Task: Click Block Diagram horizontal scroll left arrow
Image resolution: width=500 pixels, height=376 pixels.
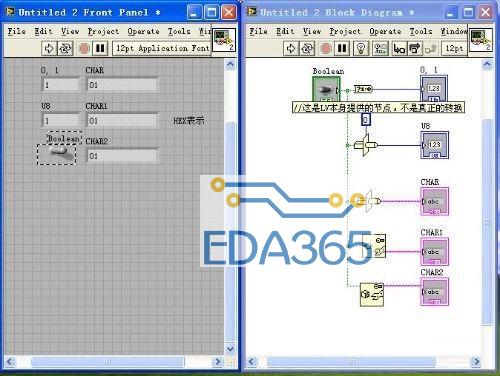Action: (x=252, y=361)
